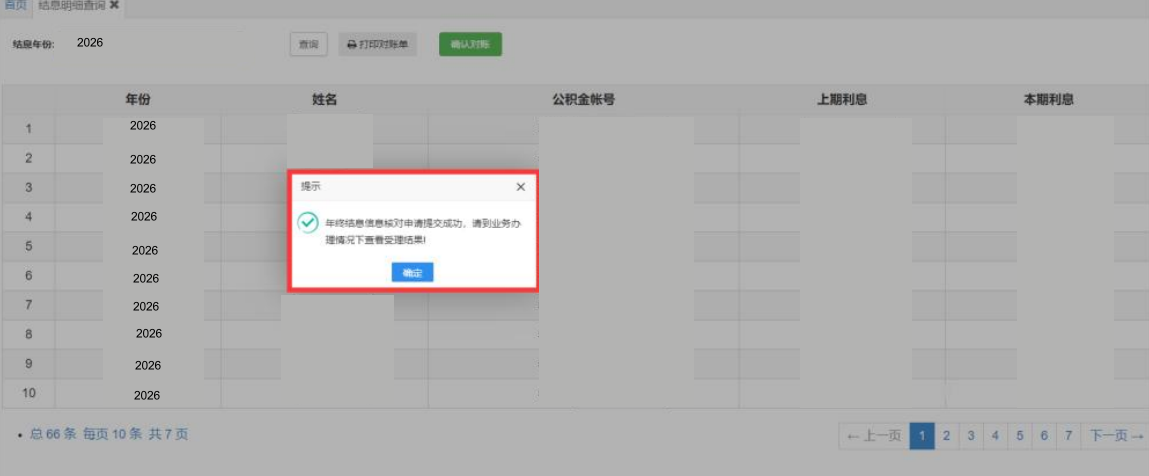Click the 上期利息 column header
This screenshot has width=1149, height=476.
842,100
